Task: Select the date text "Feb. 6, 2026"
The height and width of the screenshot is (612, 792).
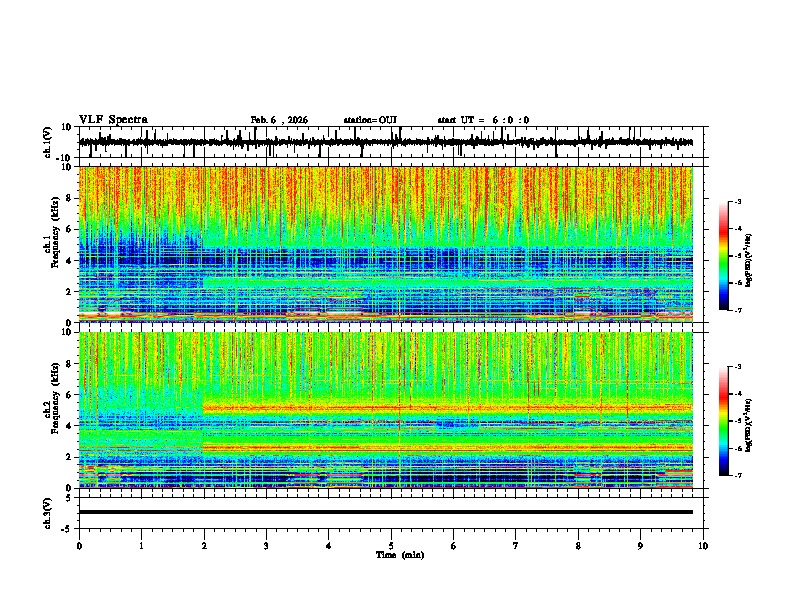Action: coord(279,120)
